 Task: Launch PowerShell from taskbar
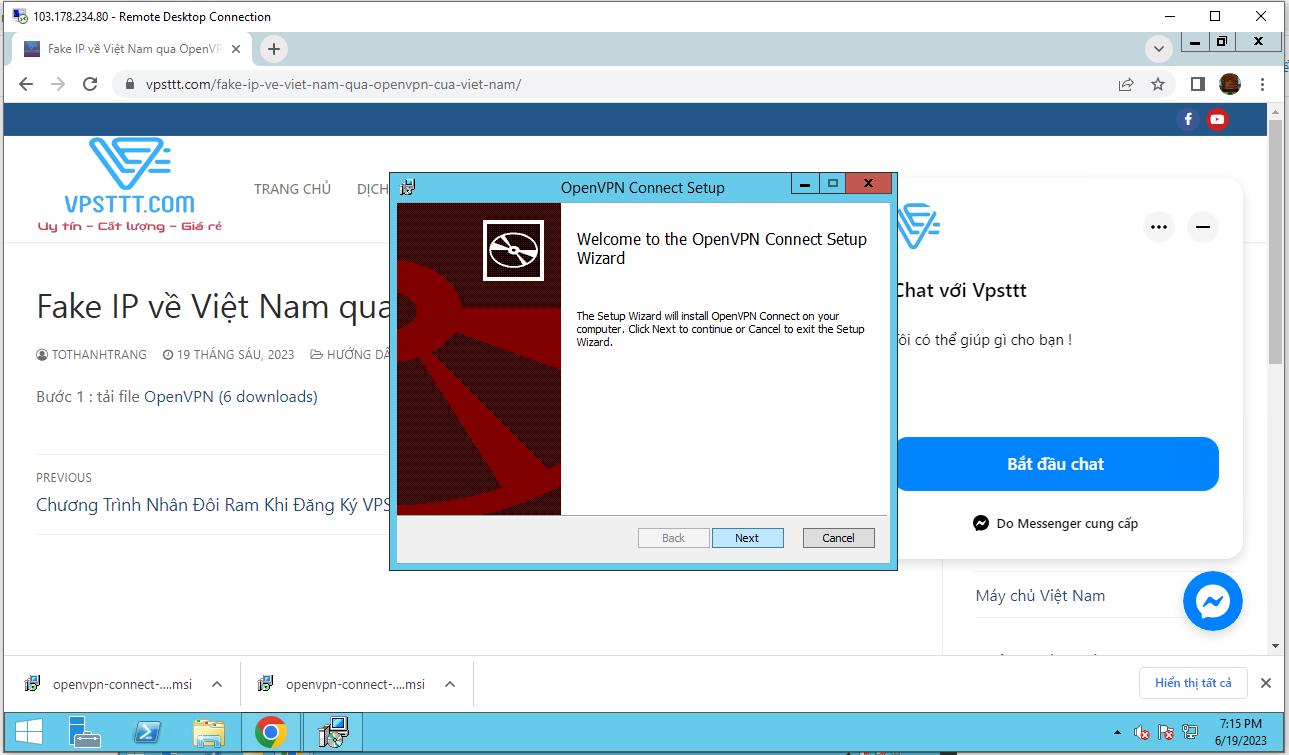click(x=148, y=733)
